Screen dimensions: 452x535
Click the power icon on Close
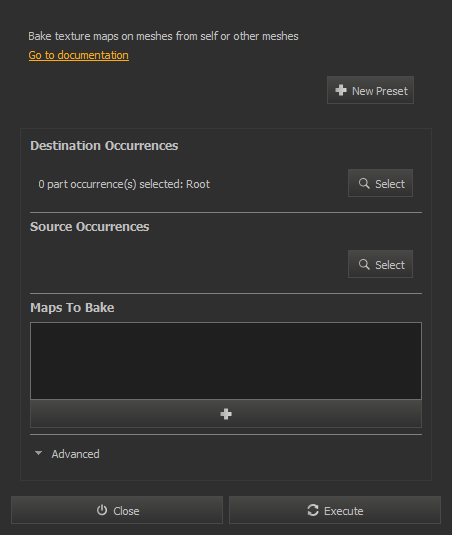(102, 510)
